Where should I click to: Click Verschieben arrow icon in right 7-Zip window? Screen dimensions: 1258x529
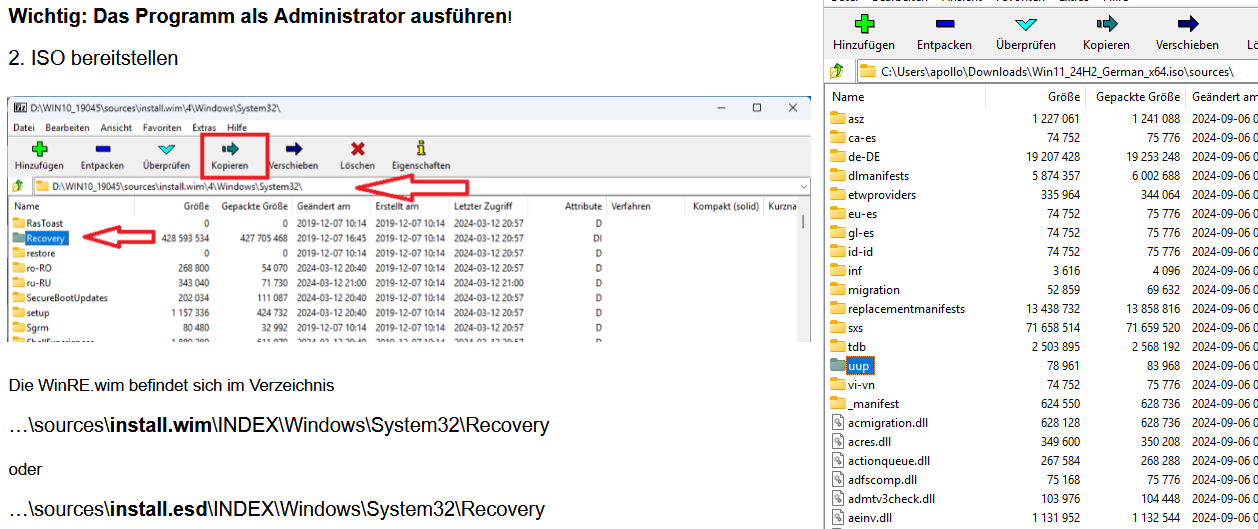coord(1187,24)
